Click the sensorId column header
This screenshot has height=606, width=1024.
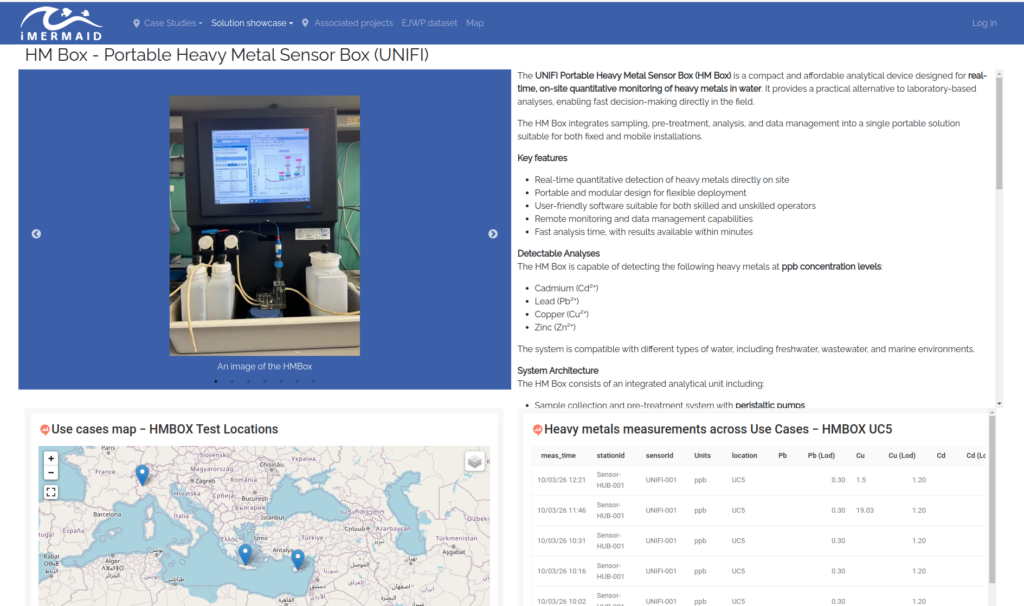point(660,456)
